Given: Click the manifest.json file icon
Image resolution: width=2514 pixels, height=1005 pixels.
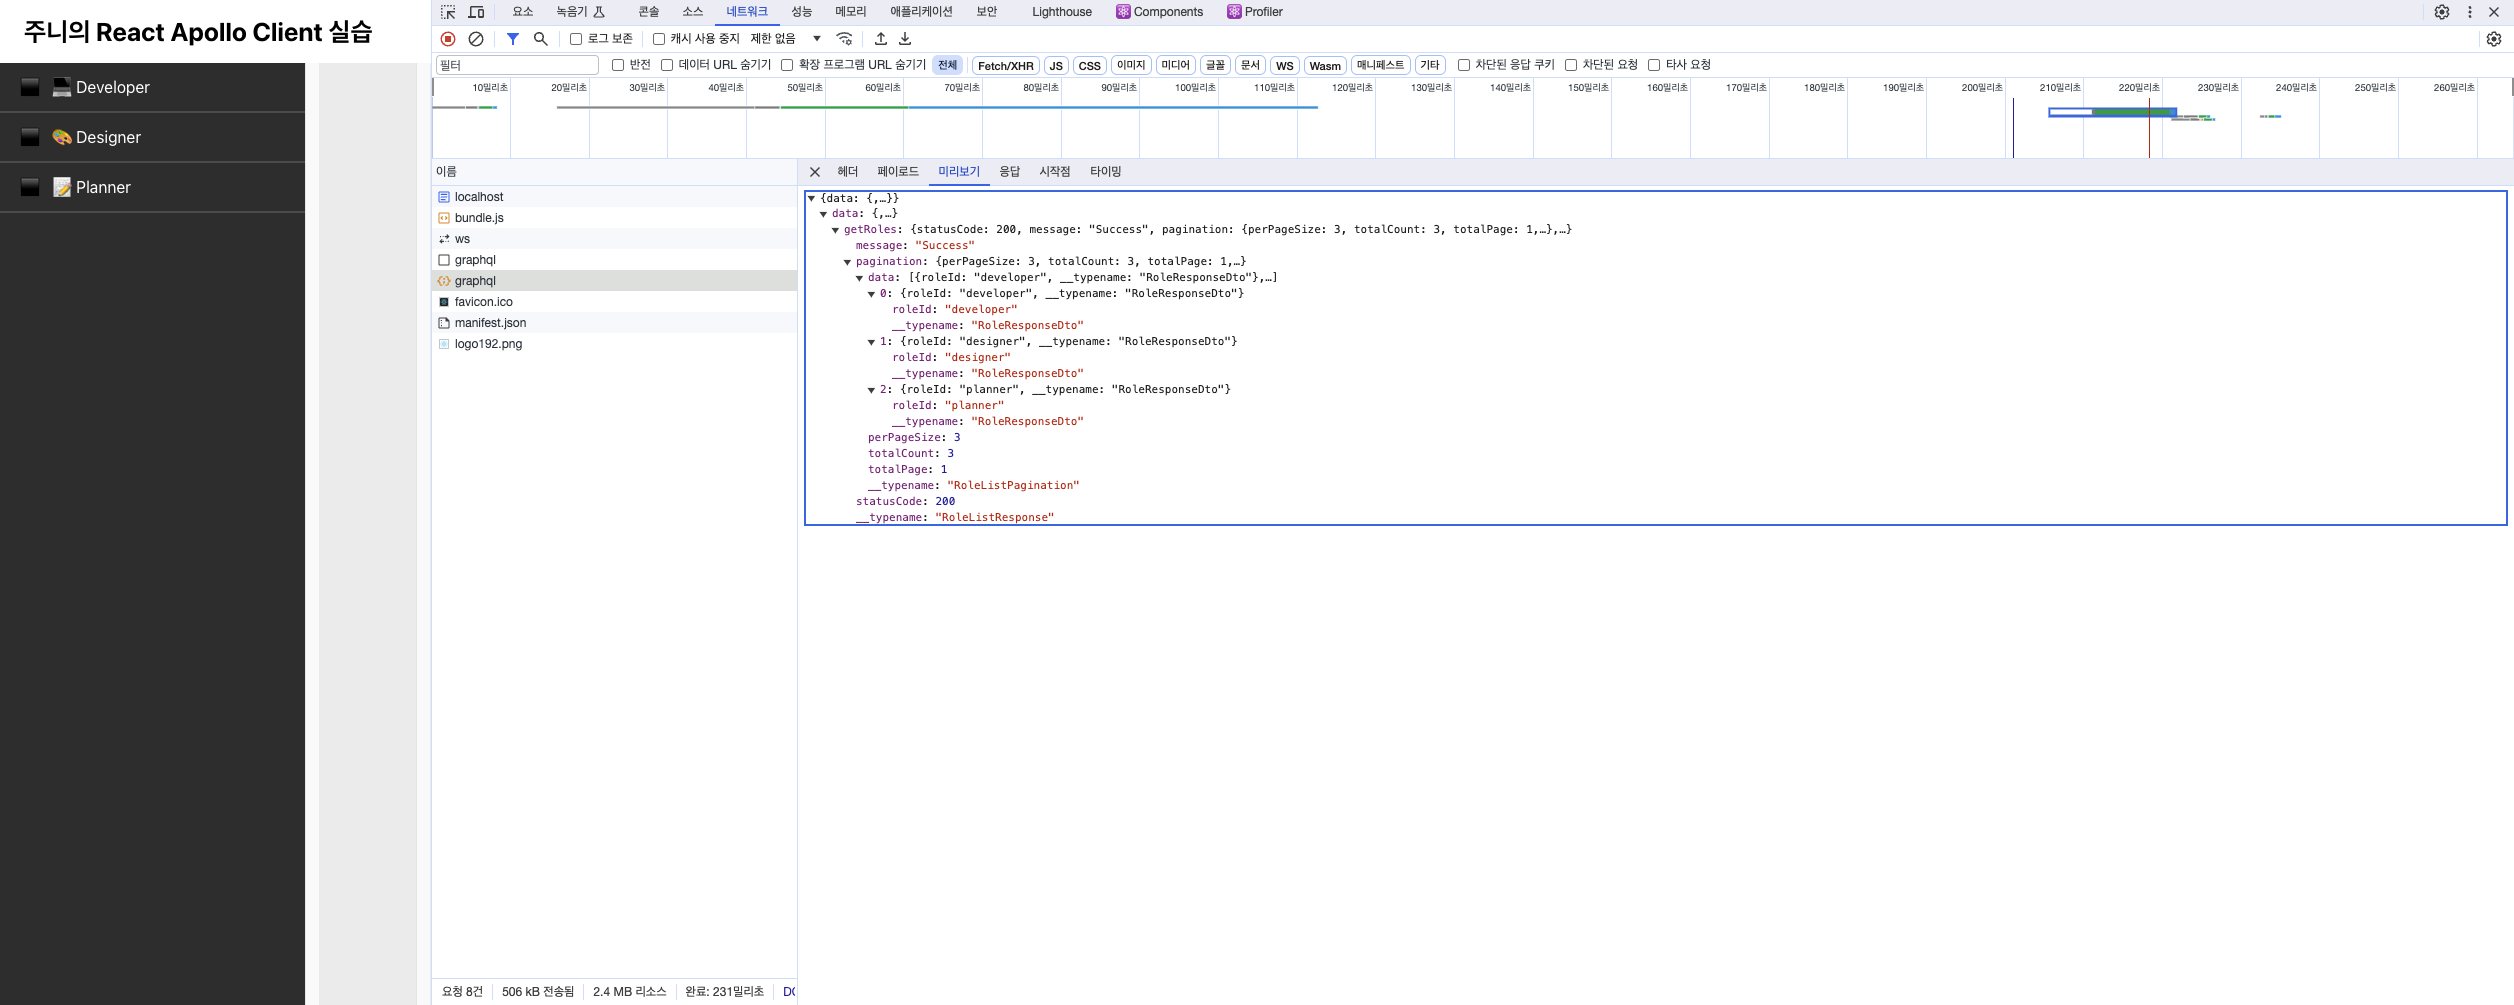Looking at the screenshot, I should pyautogui.click(x=444, y=323).
